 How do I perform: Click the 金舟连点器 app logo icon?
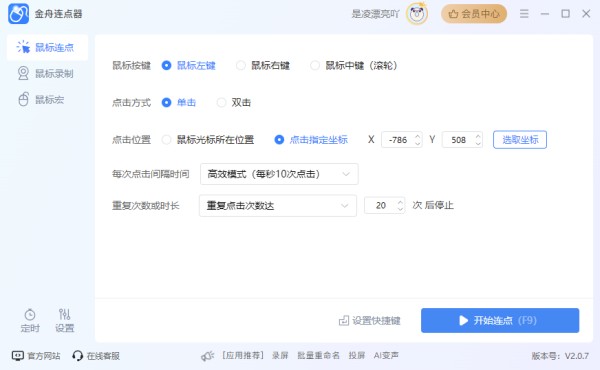click(18, 14)
